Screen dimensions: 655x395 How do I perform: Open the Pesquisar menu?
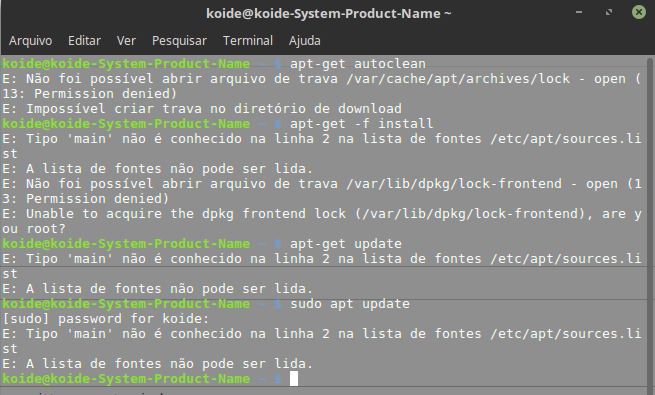pyautogui.click(x=179, y=41)
